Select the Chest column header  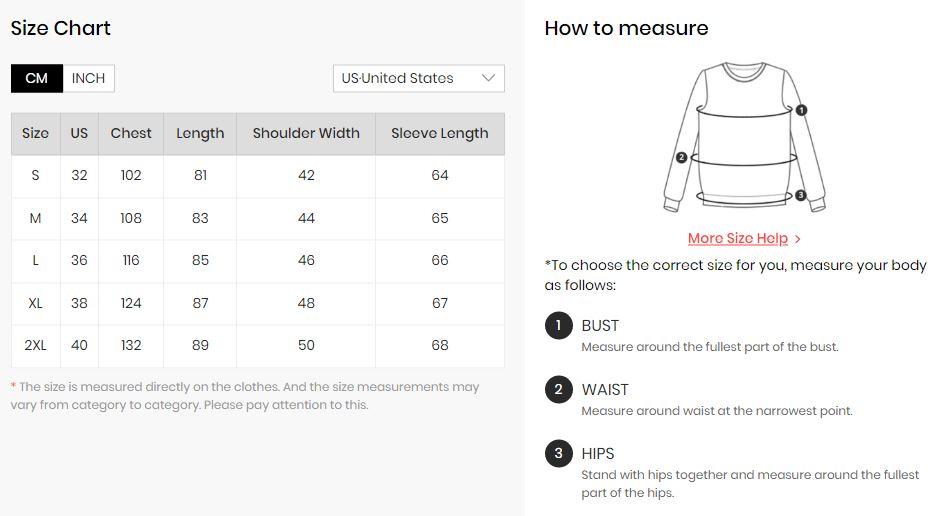pyautogui.click(x=131, y=133)
